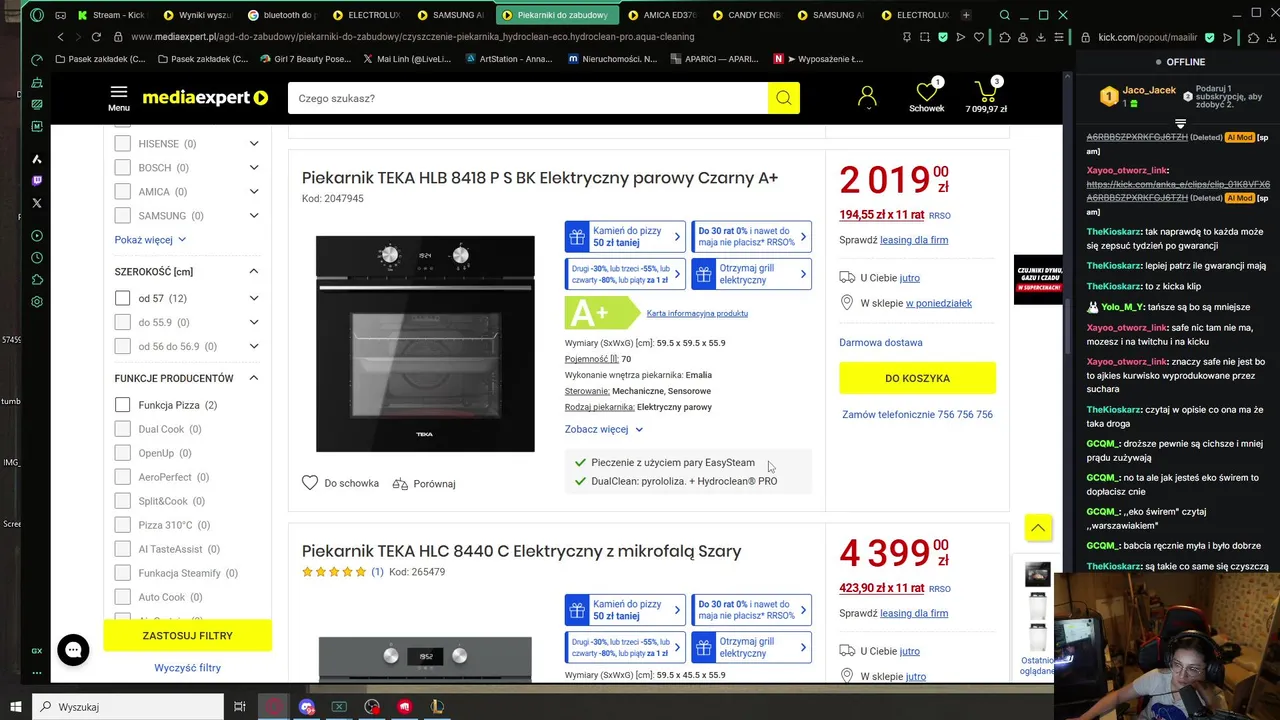Collapse the SZEROKOŚĆ [cm] filter section
1280x720 pixels.
(254, 271)
